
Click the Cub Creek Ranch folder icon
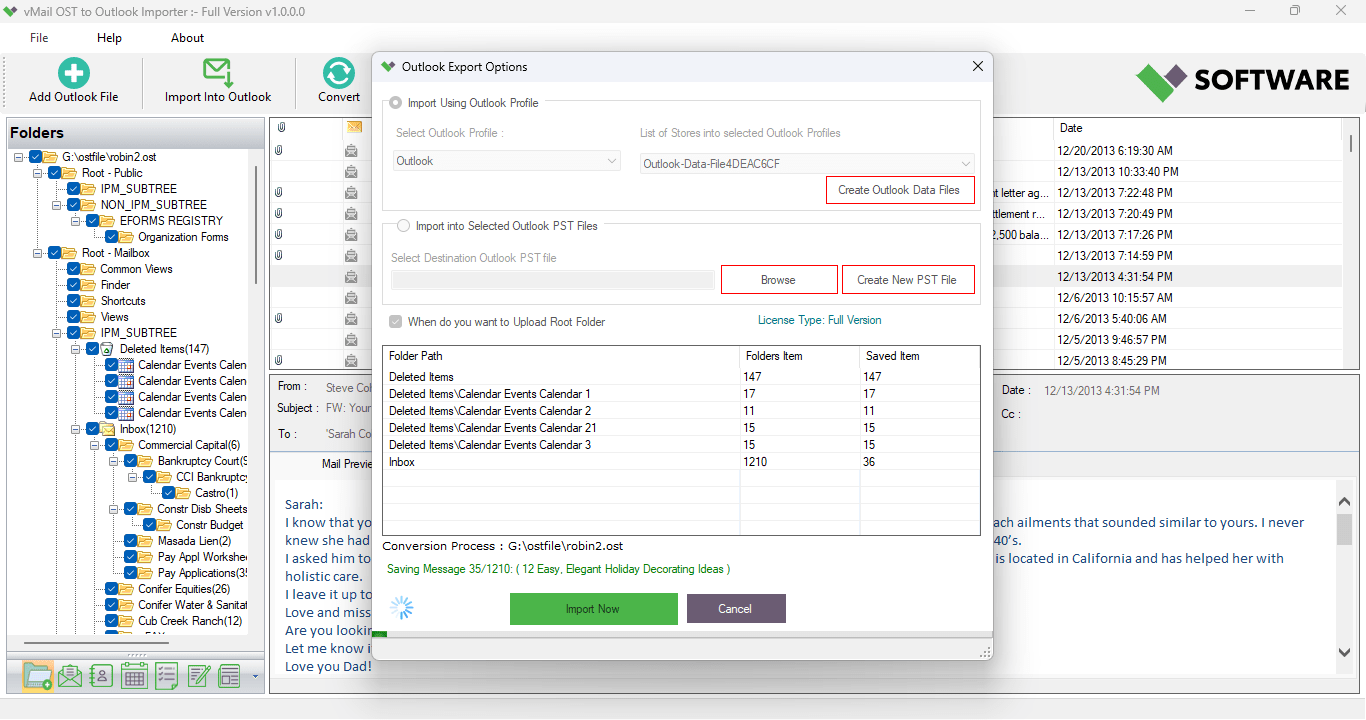pyautogui.click(x=126, y=621)
